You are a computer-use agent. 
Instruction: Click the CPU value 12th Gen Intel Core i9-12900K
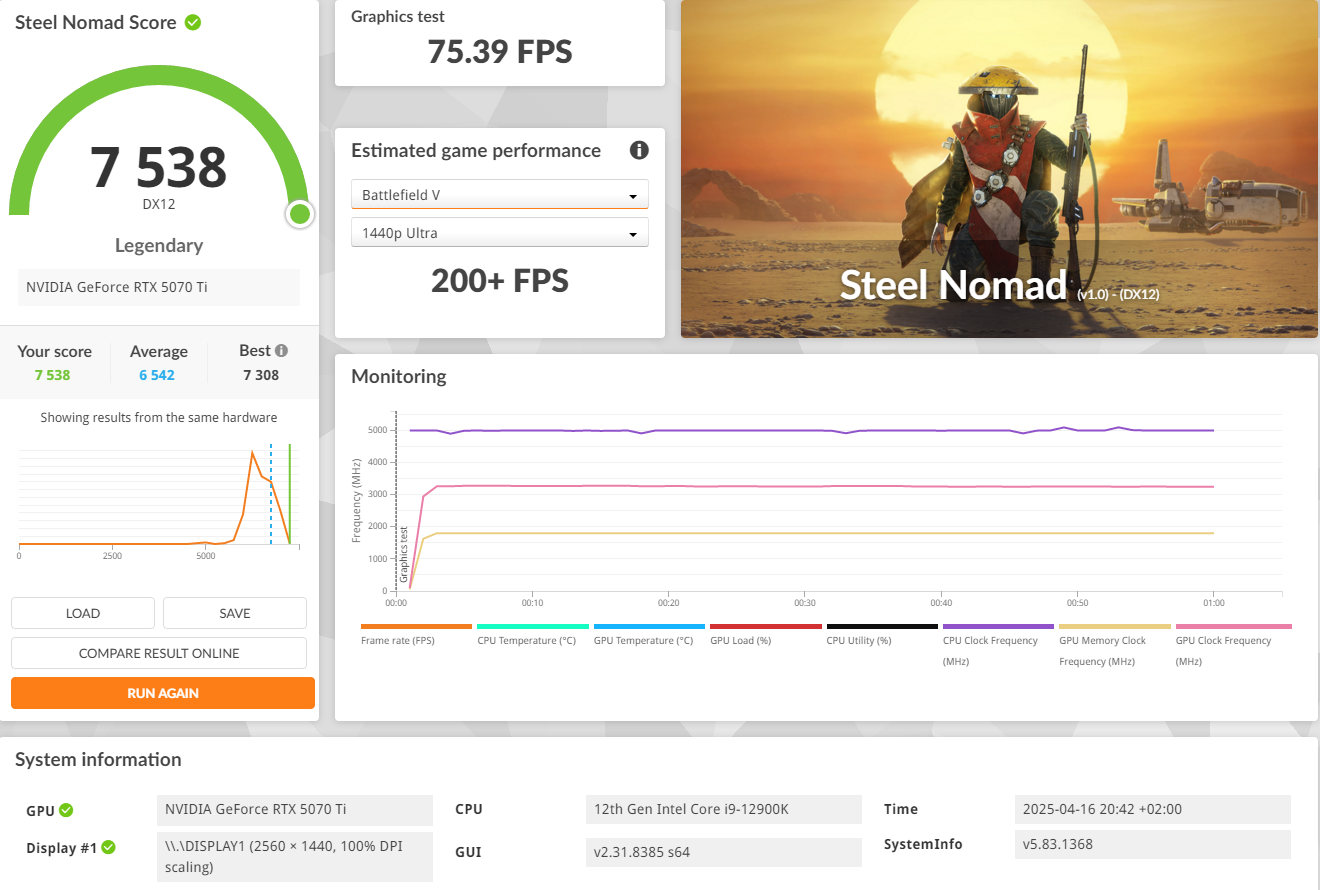point(724,809)
